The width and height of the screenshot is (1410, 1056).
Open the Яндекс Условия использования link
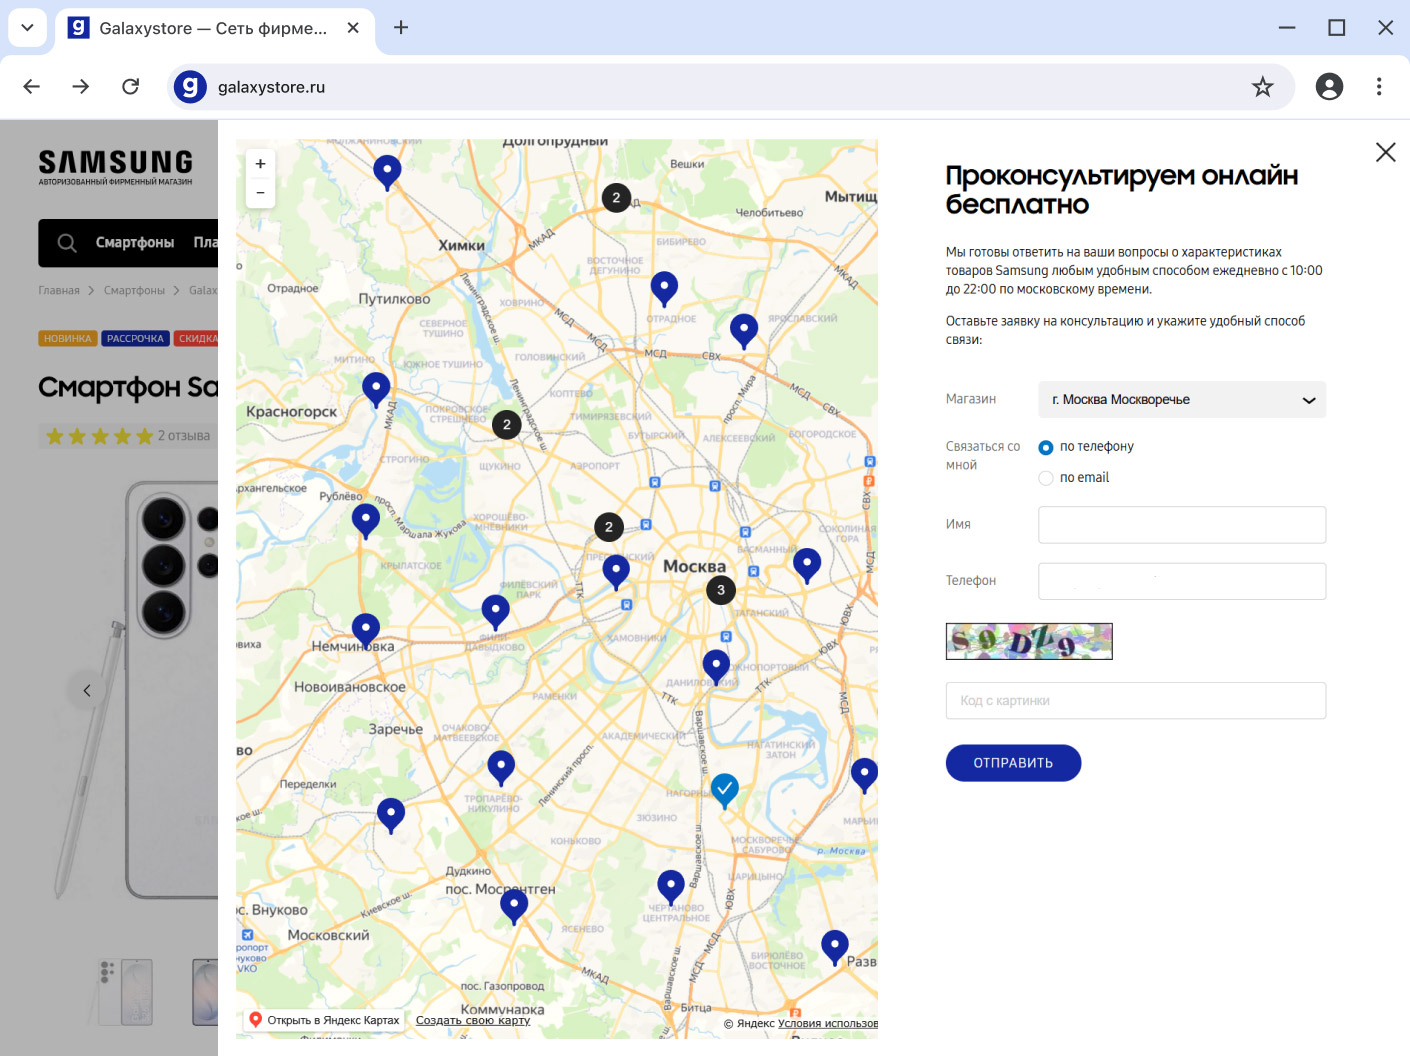click(828, 1023)
